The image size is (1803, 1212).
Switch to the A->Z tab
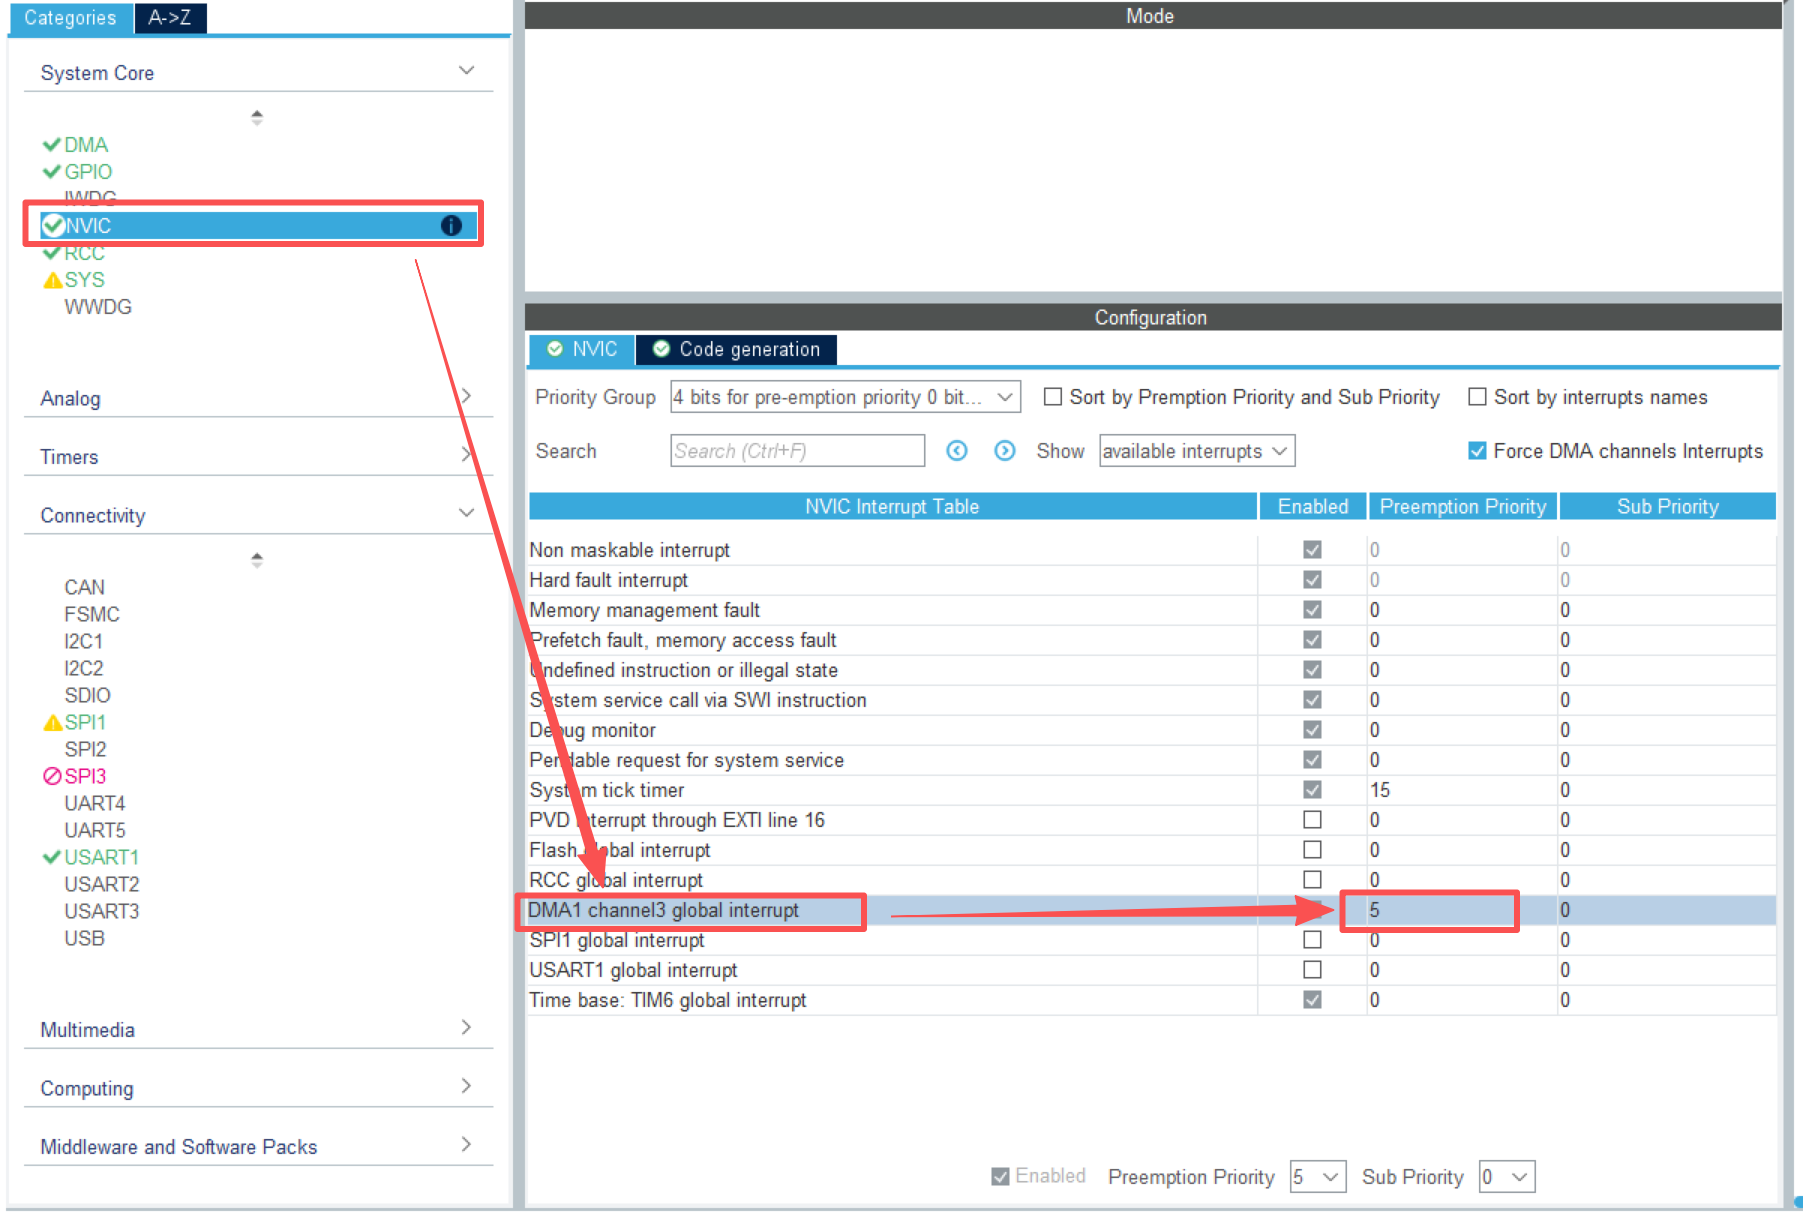tap(170, 18)
